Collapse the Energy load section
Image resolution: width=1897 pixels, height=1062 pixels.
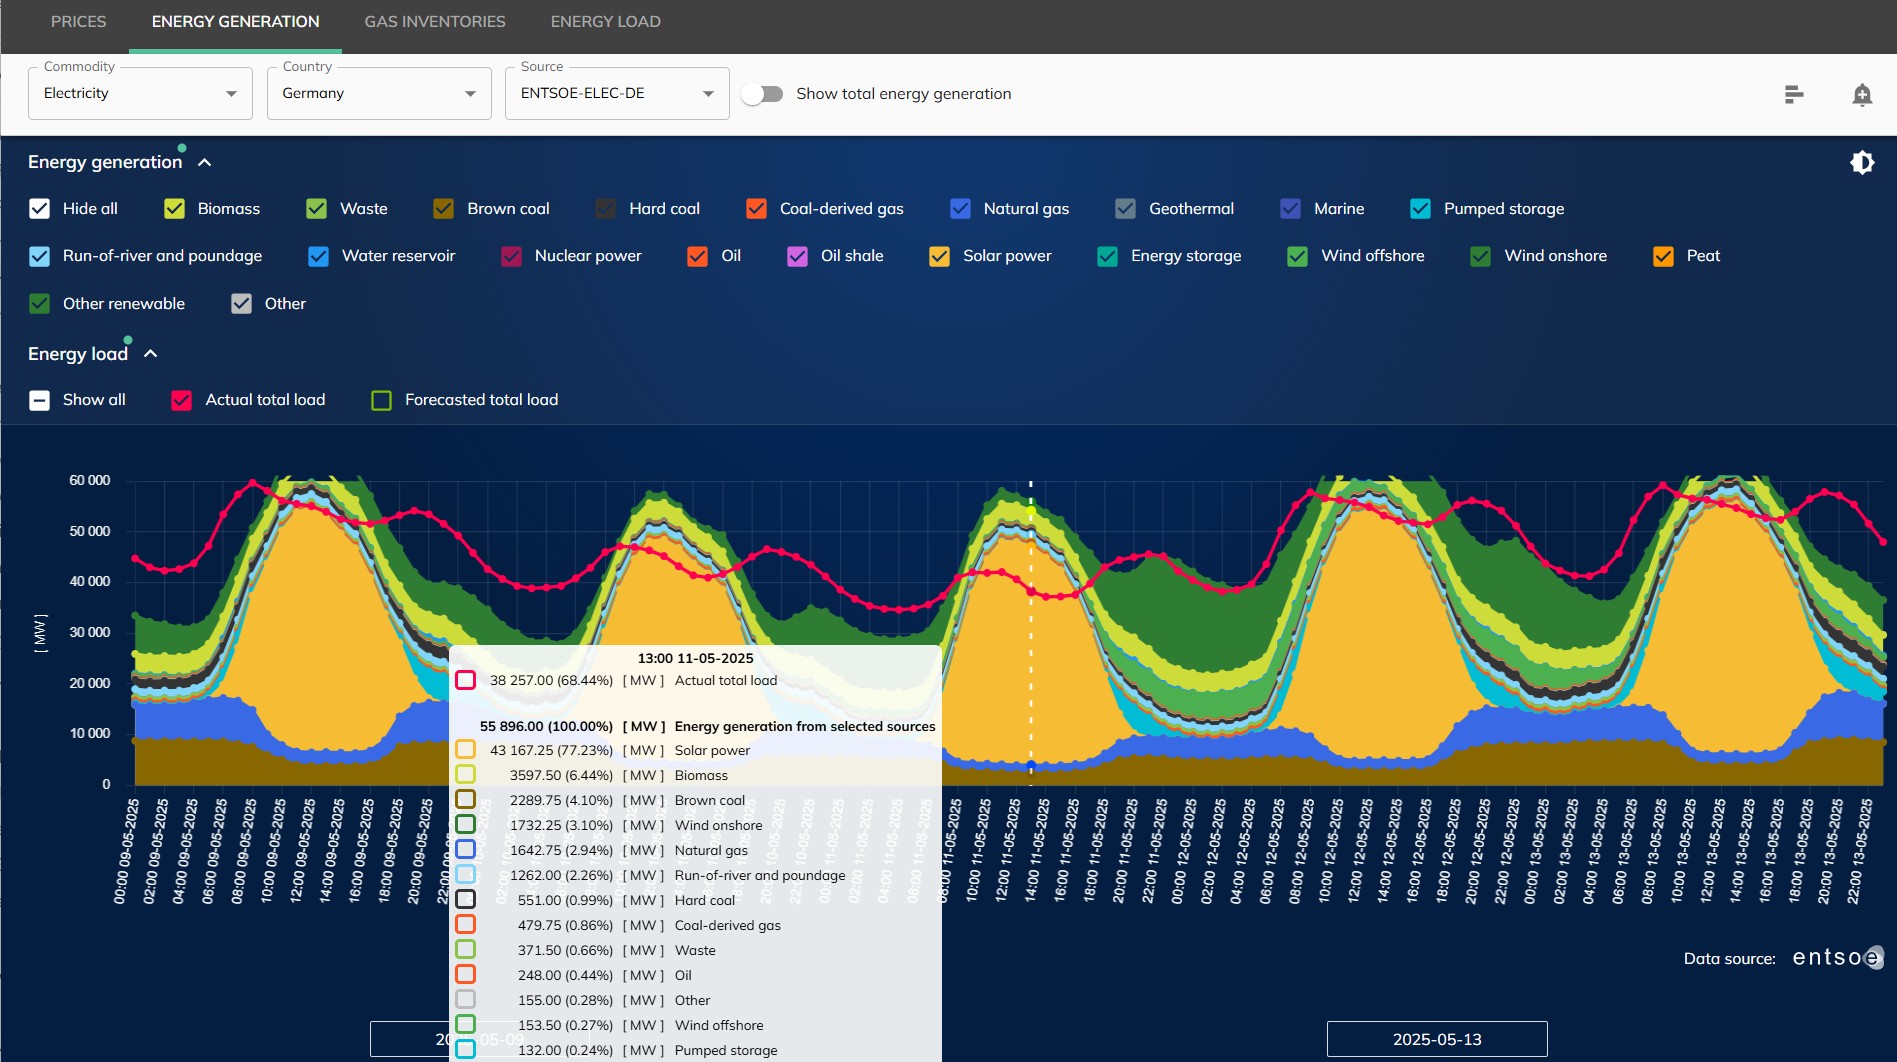pyautogui.click(x=150, y=353)
